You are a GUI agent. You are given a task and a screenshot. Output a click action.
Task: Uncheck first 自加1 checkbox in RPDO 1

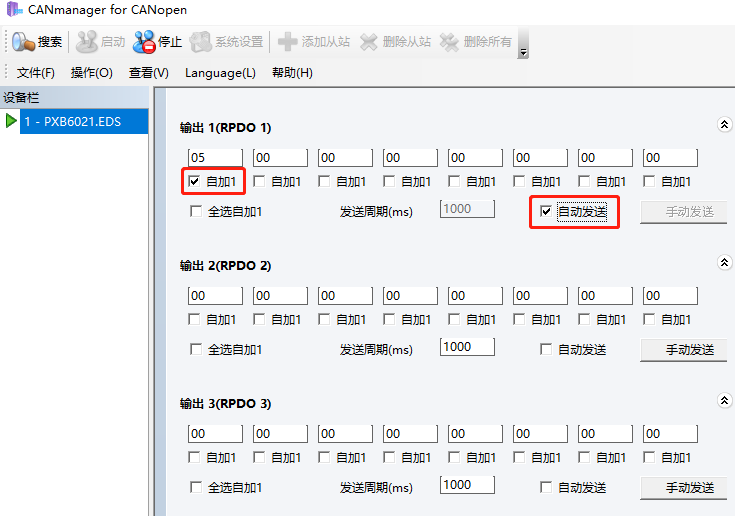point(194,181)
